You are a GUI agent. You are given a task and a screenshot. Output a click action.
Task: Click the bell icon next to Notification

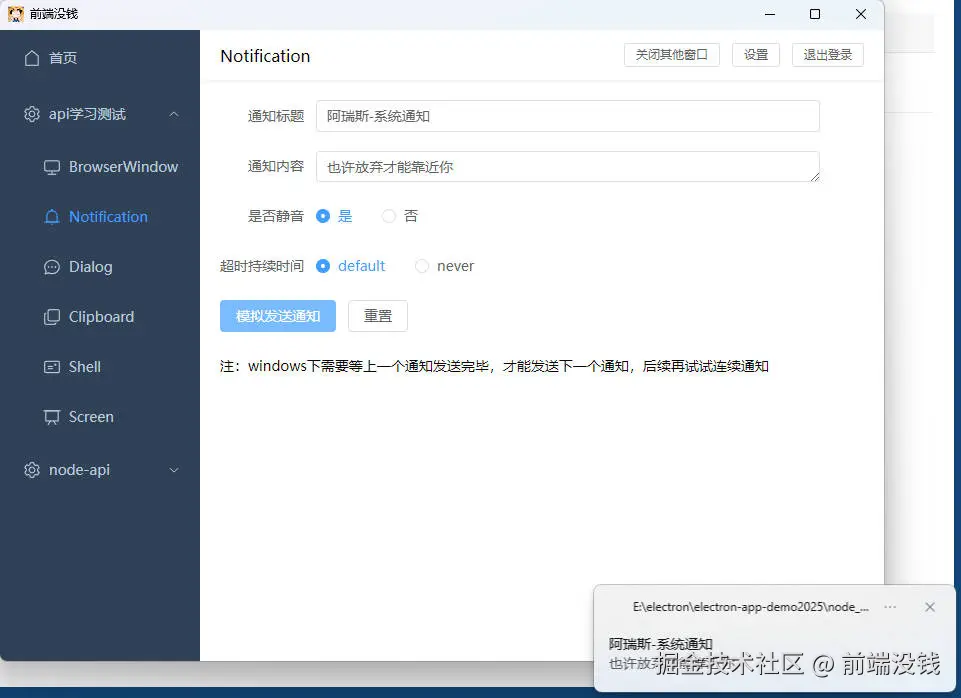tap(52, 216)
